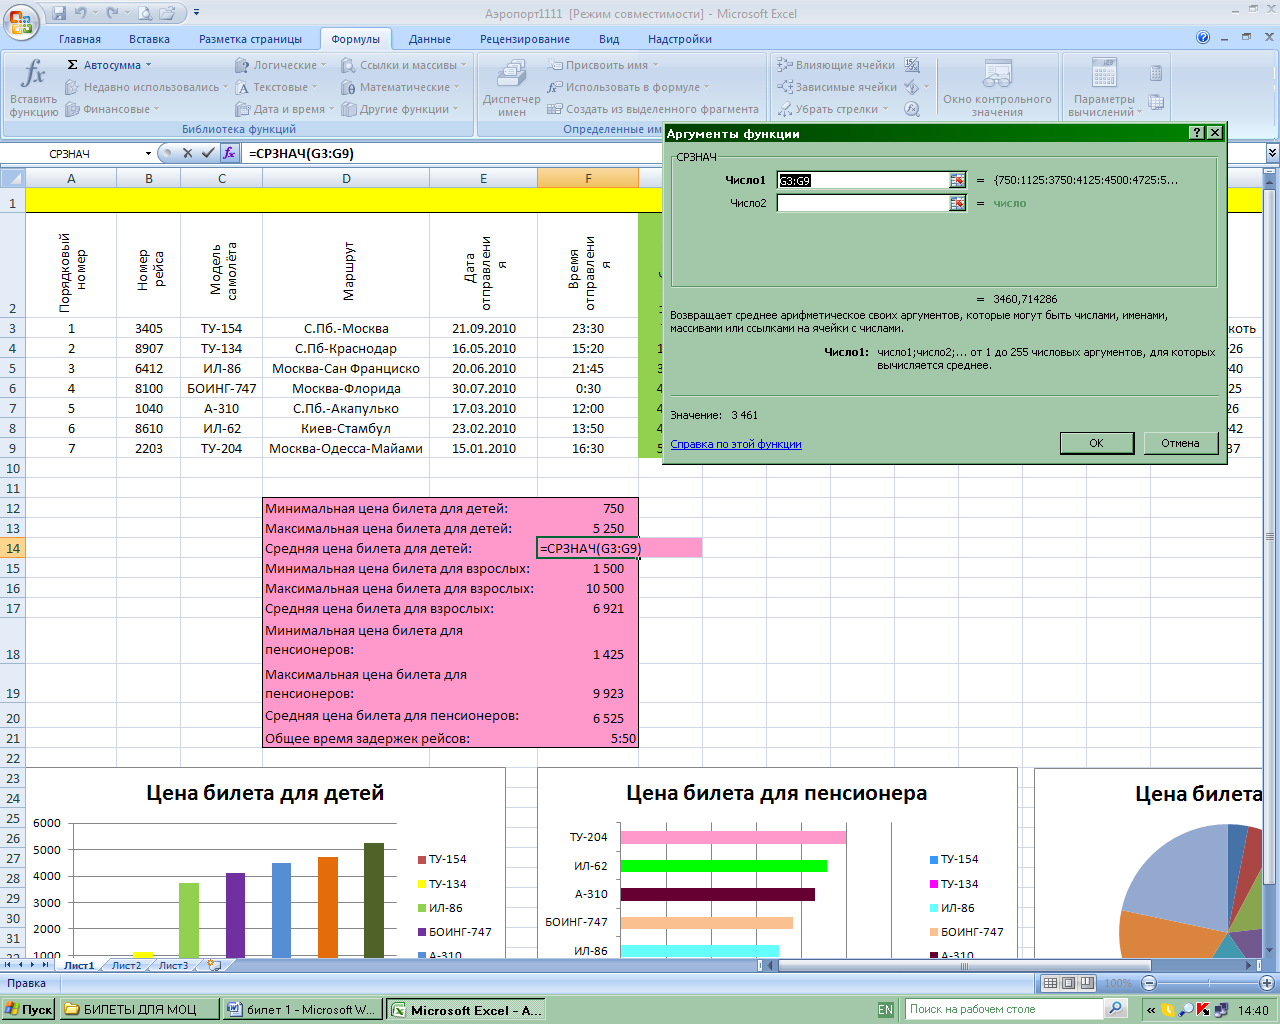Click the Пуск start button
The image size is (1280, 1024).
click(x=28, y=1009)
